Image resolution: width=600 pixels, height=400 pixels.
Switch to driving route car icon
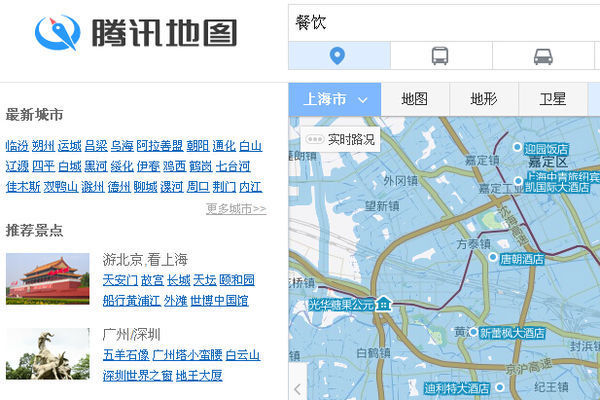[x=543, y=57]
